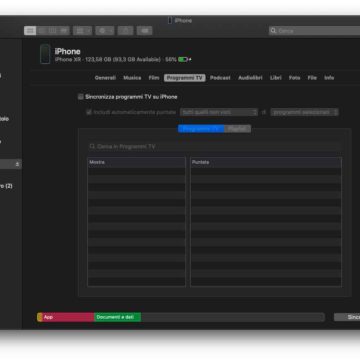Click the Sincronizza button at bottom right

347,317
